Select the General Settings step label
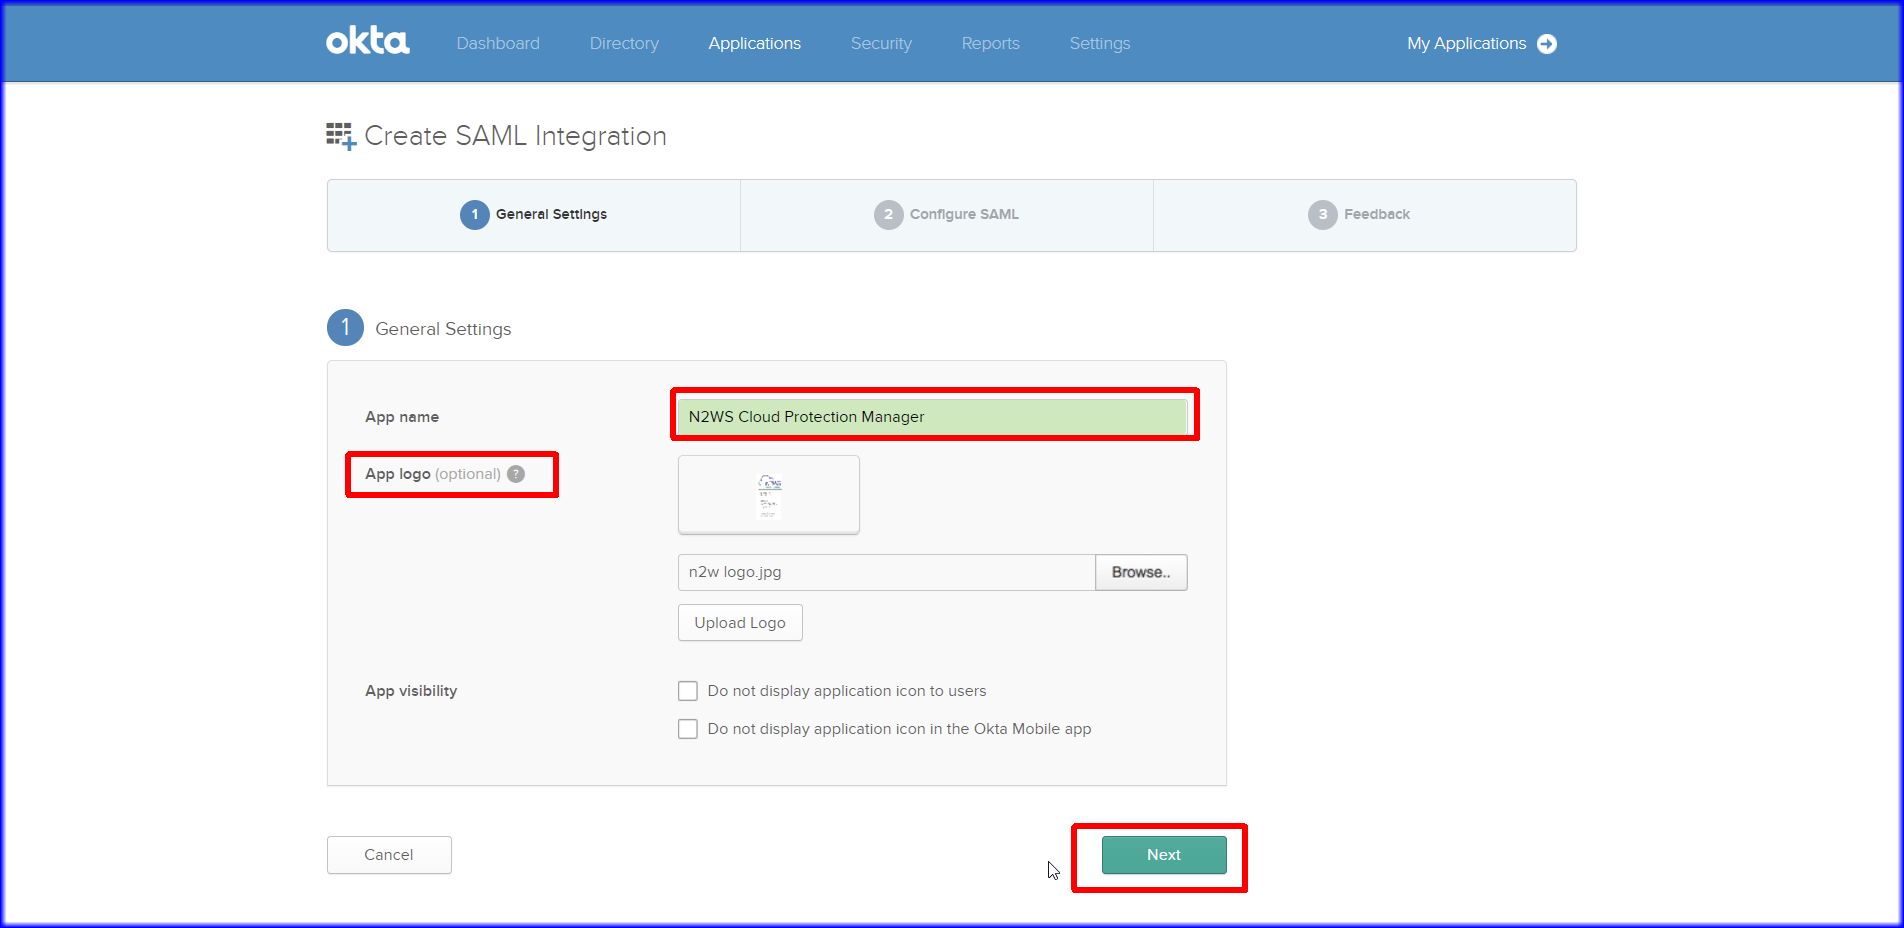The image size is (1904, 928). click(x=551, y=214)
